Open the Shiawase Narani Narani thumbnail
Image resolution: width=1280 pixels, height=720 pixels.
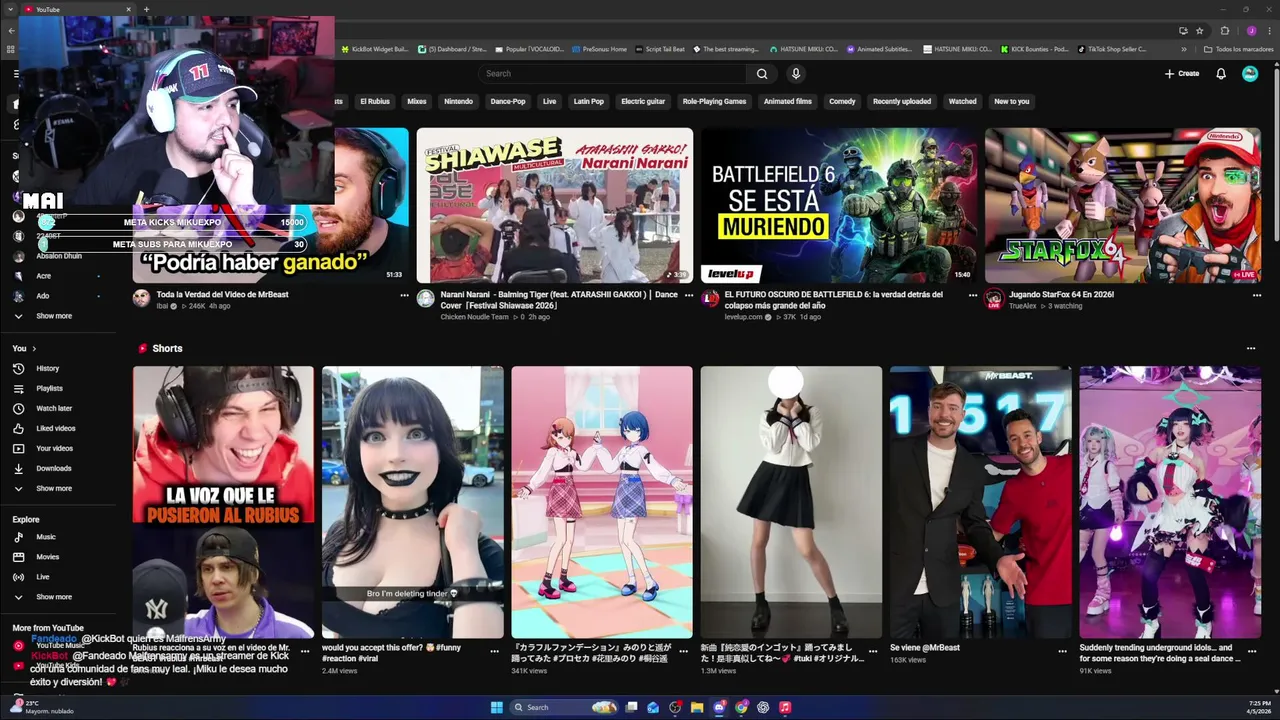pyautogui.click(x=555, y=205)
